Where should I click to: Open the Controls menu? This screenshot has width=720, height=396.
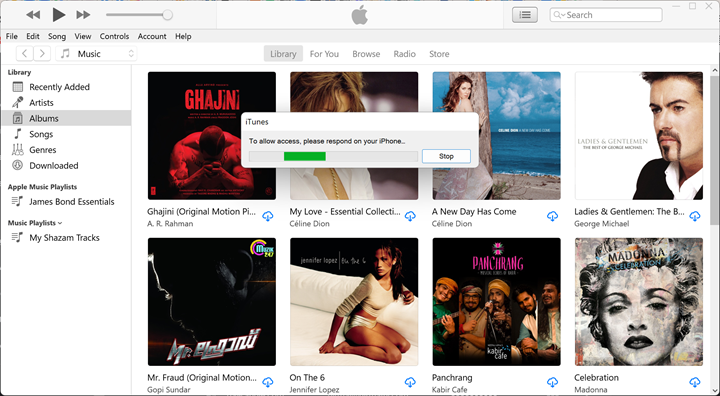[114, 36]
